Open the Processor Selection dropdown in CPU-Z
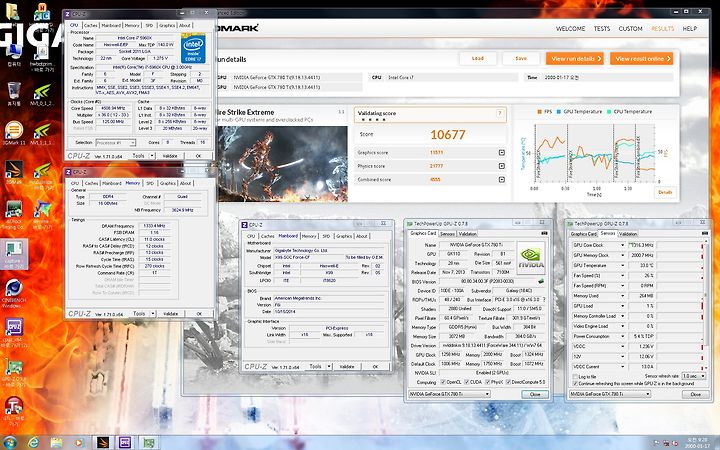720x450 pixels. [115, 143]
